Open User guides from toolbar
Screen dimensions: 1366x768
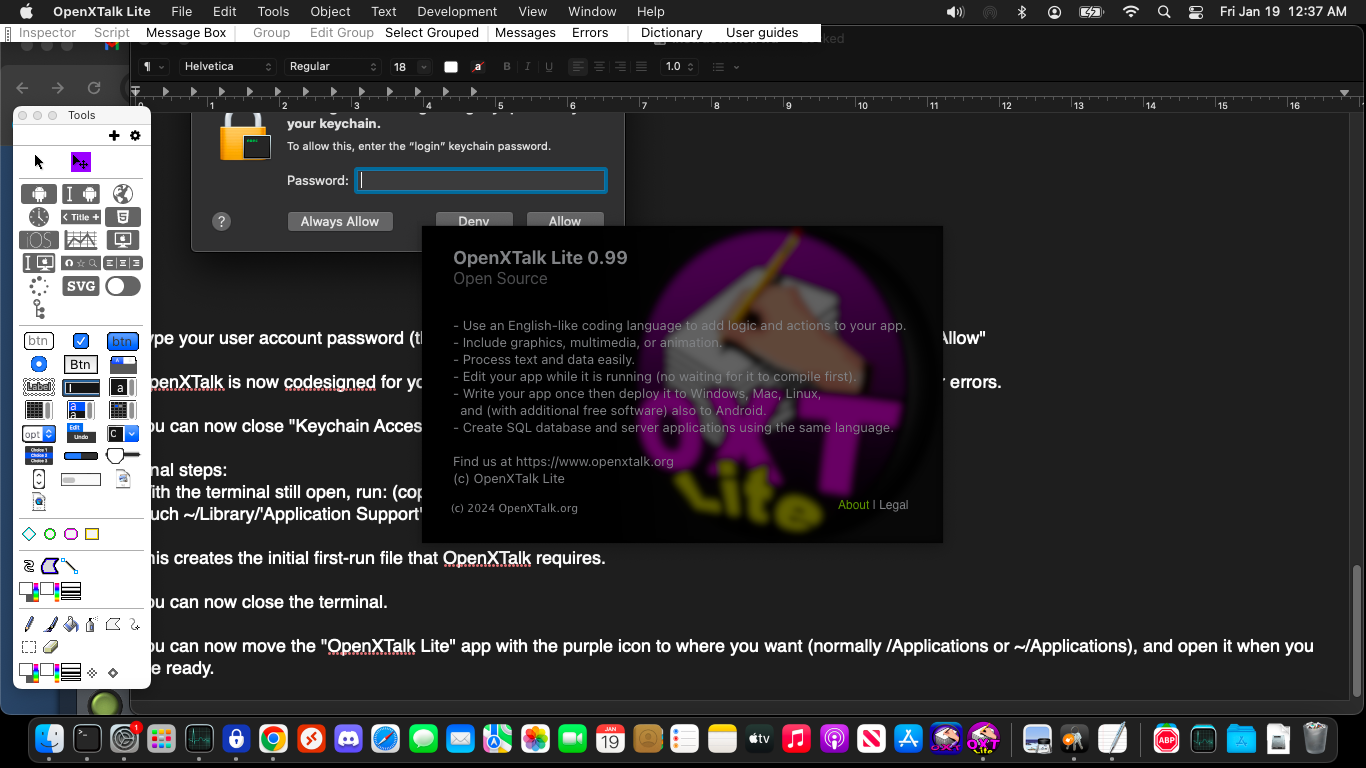coord(762,33)
